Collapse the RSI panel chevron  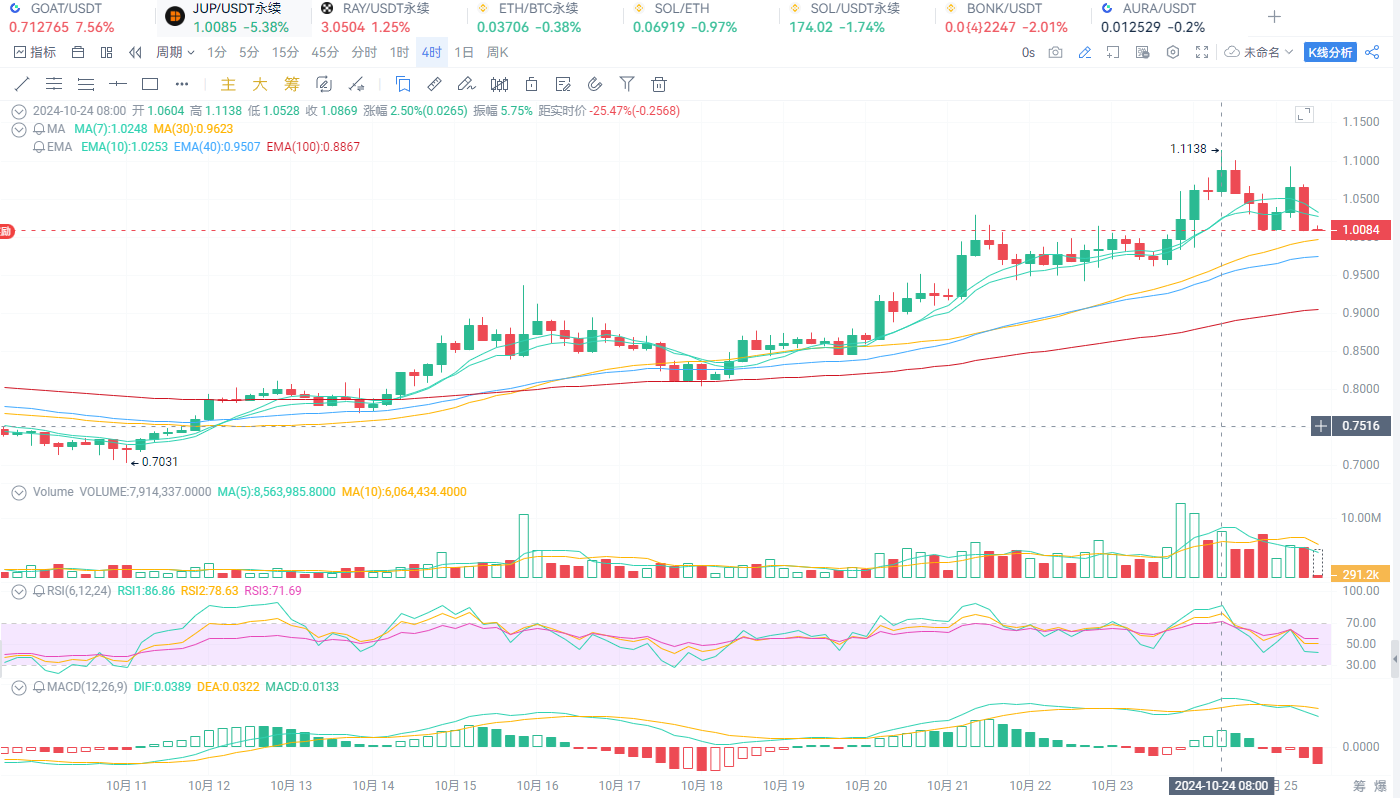point(19,591)
